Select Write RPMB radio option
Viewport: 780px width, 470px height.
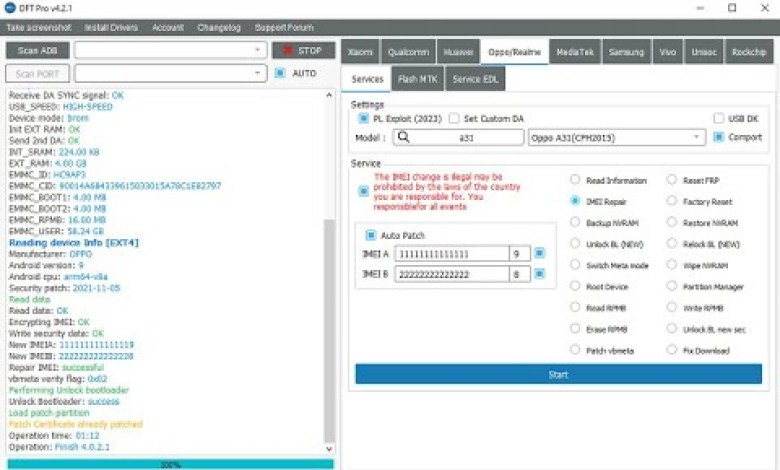[x=672, y=307]
